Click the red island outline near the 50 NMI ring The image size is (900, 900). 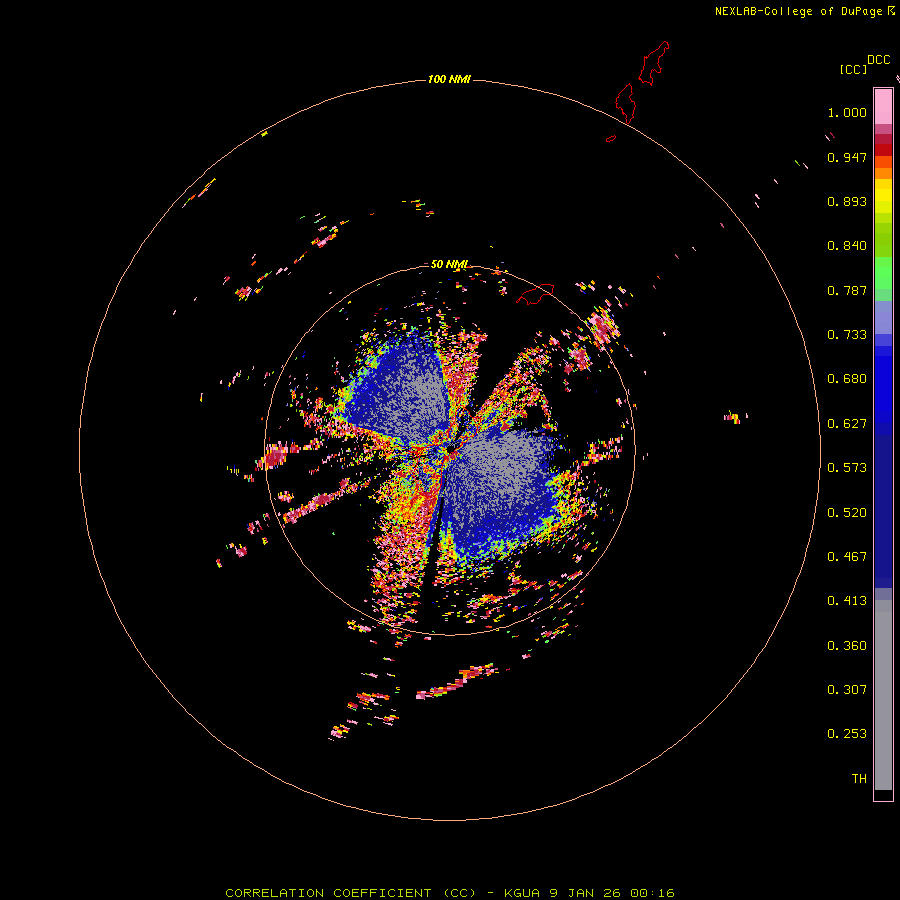[x=535, y=294]
